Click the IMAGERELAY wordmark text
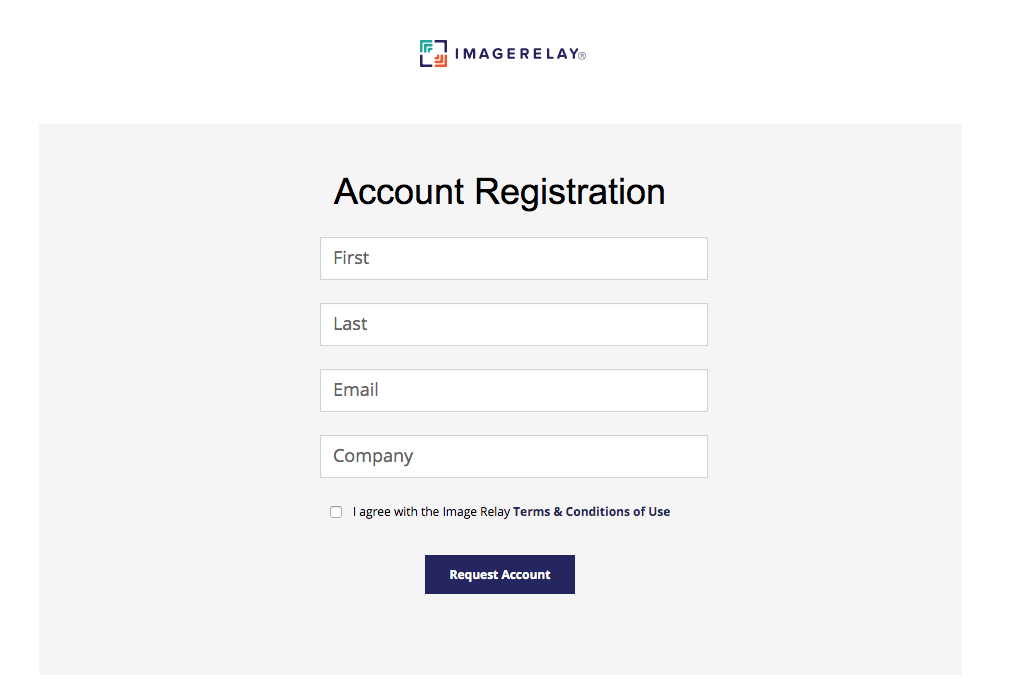The width and height of the screenshot is (1015, 690). point(517,54)
